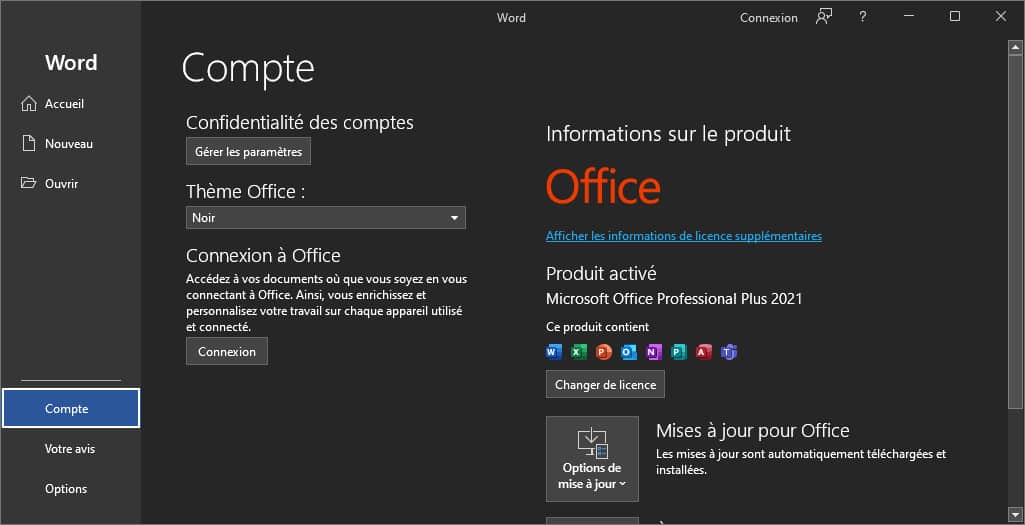Click Changer de licence button

[x=605, y=384]
